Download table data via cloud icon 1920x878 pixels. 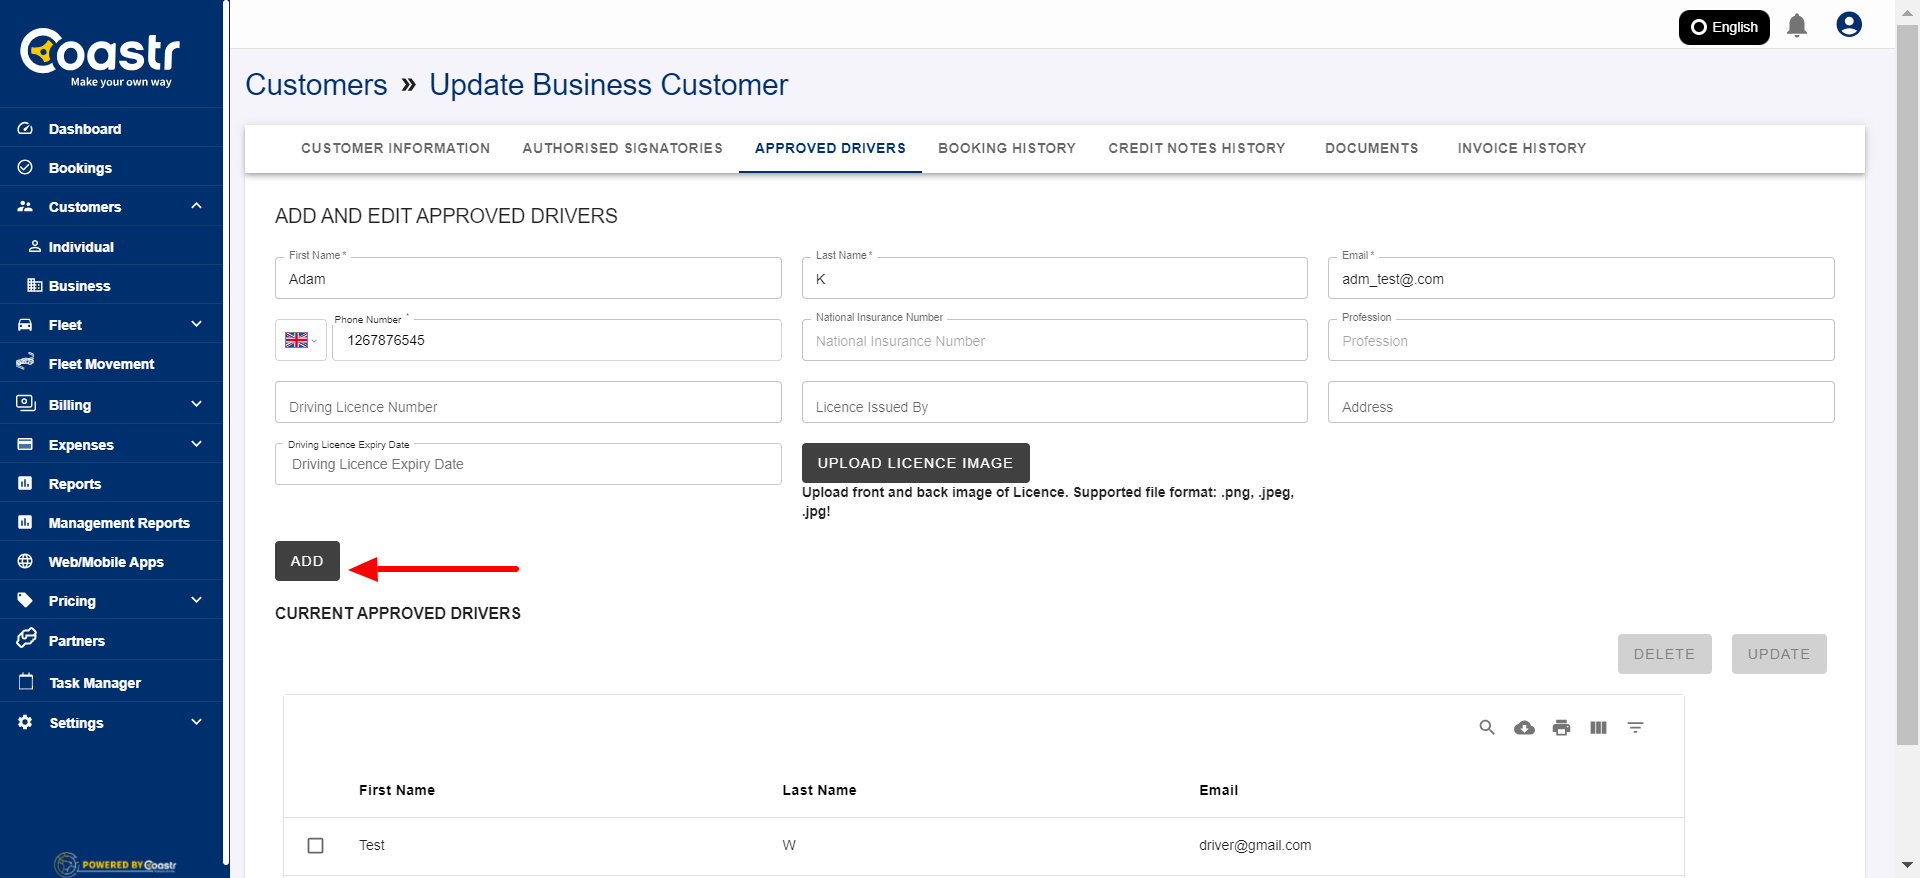[1524, 728]
